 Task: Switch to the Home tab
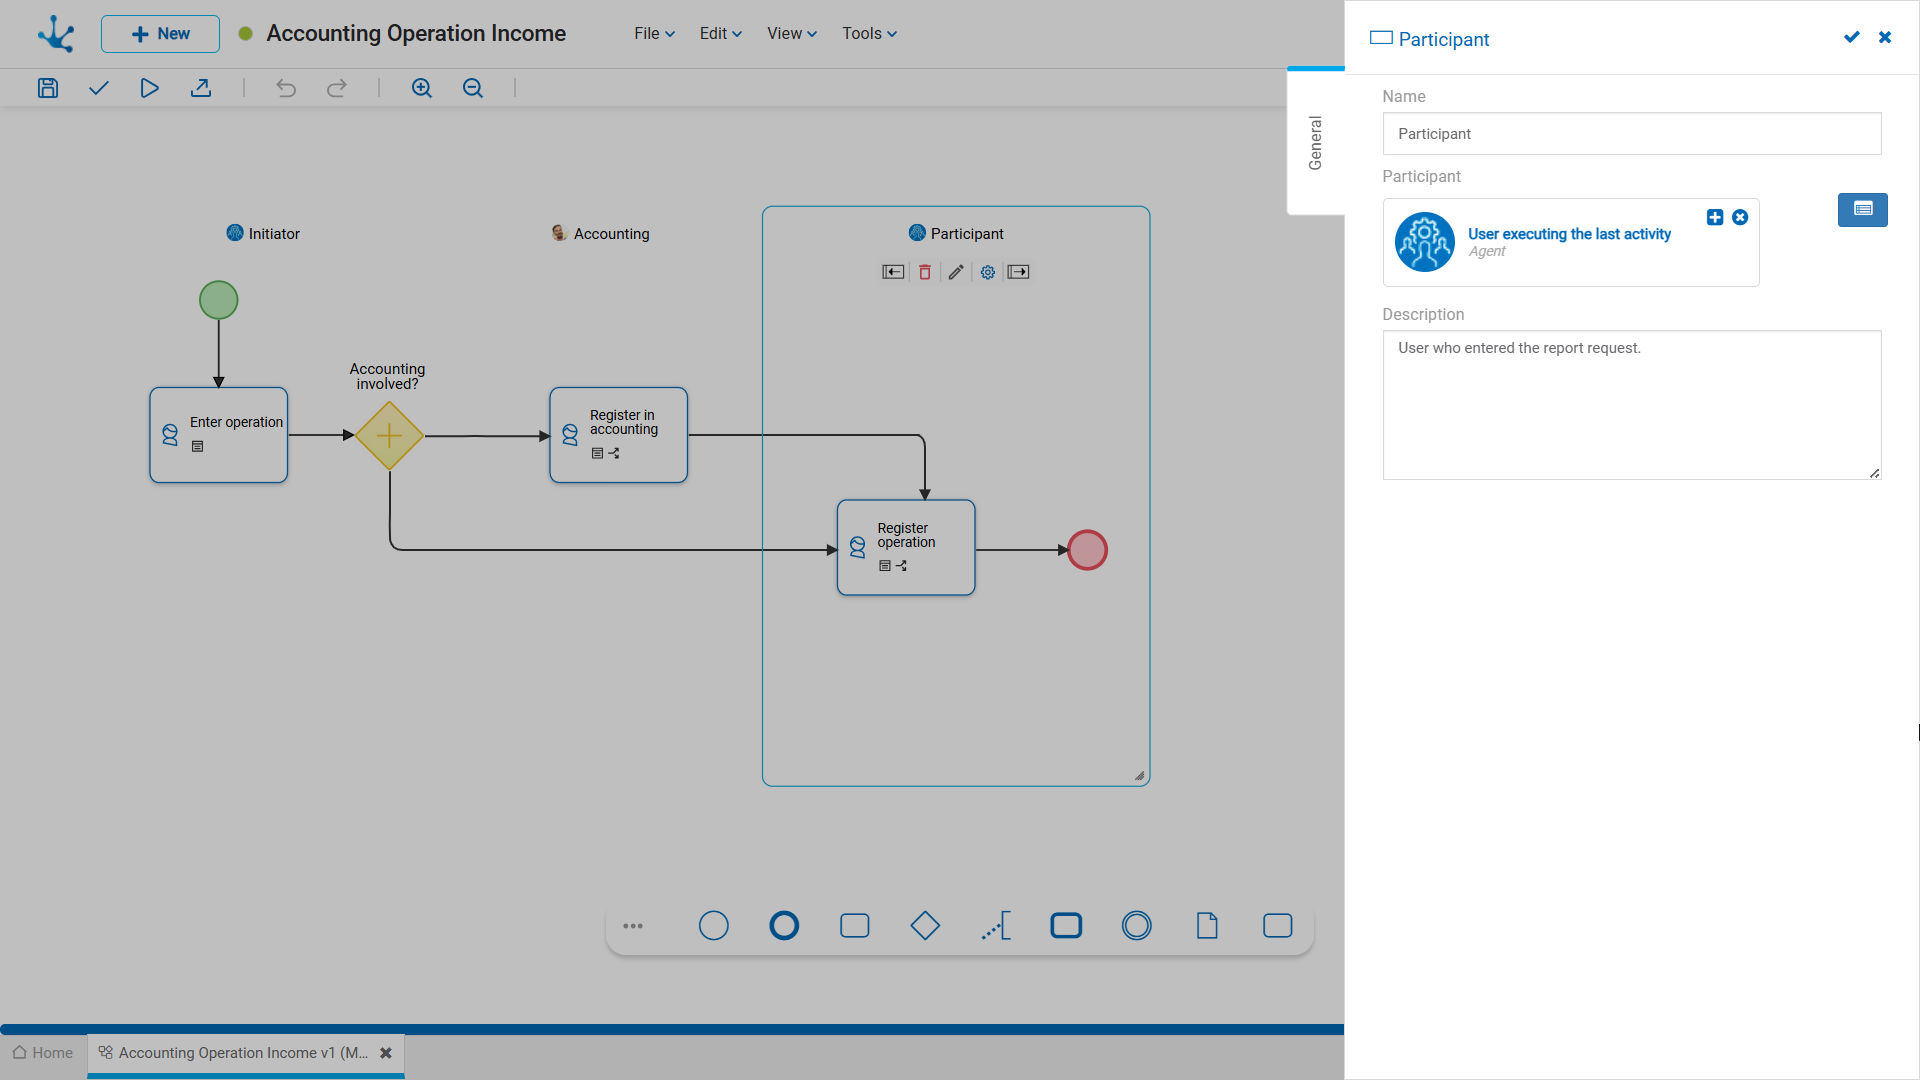pos(43,1053)
